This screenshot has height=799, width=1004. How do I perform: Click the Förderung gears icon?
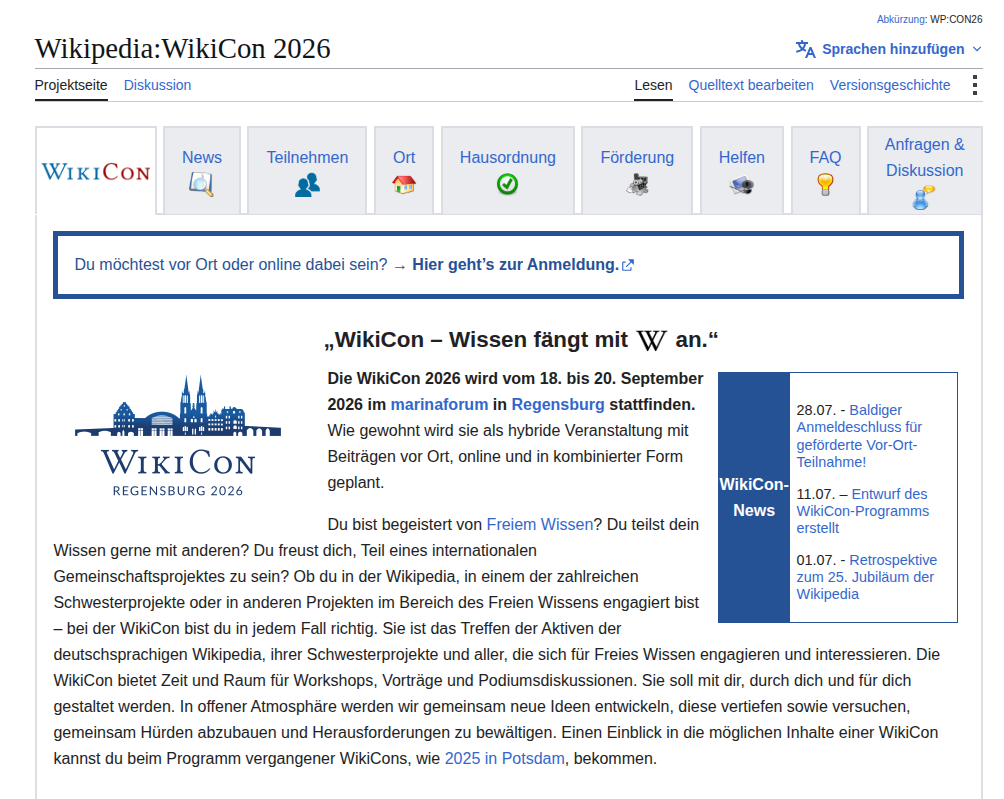point(637,185)
